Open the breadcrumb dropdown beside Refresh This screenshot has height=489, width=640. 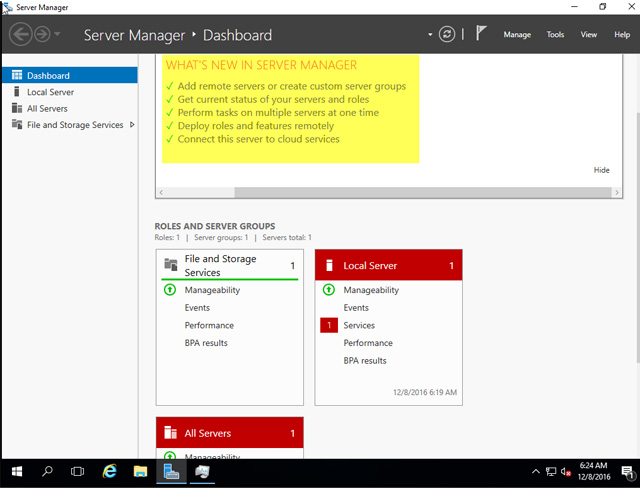point(430,35)
